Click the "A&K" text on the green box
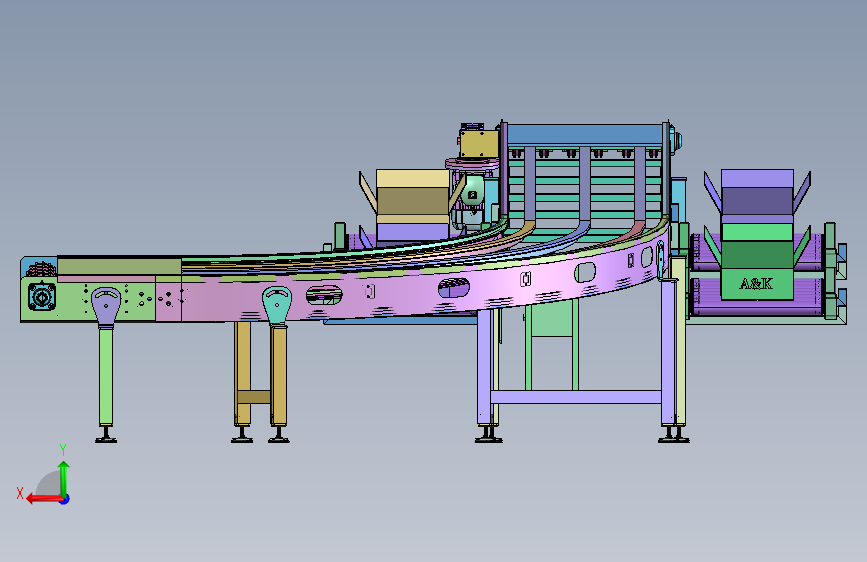The height and width of the screenshot is (562, 867). point(756,284)
